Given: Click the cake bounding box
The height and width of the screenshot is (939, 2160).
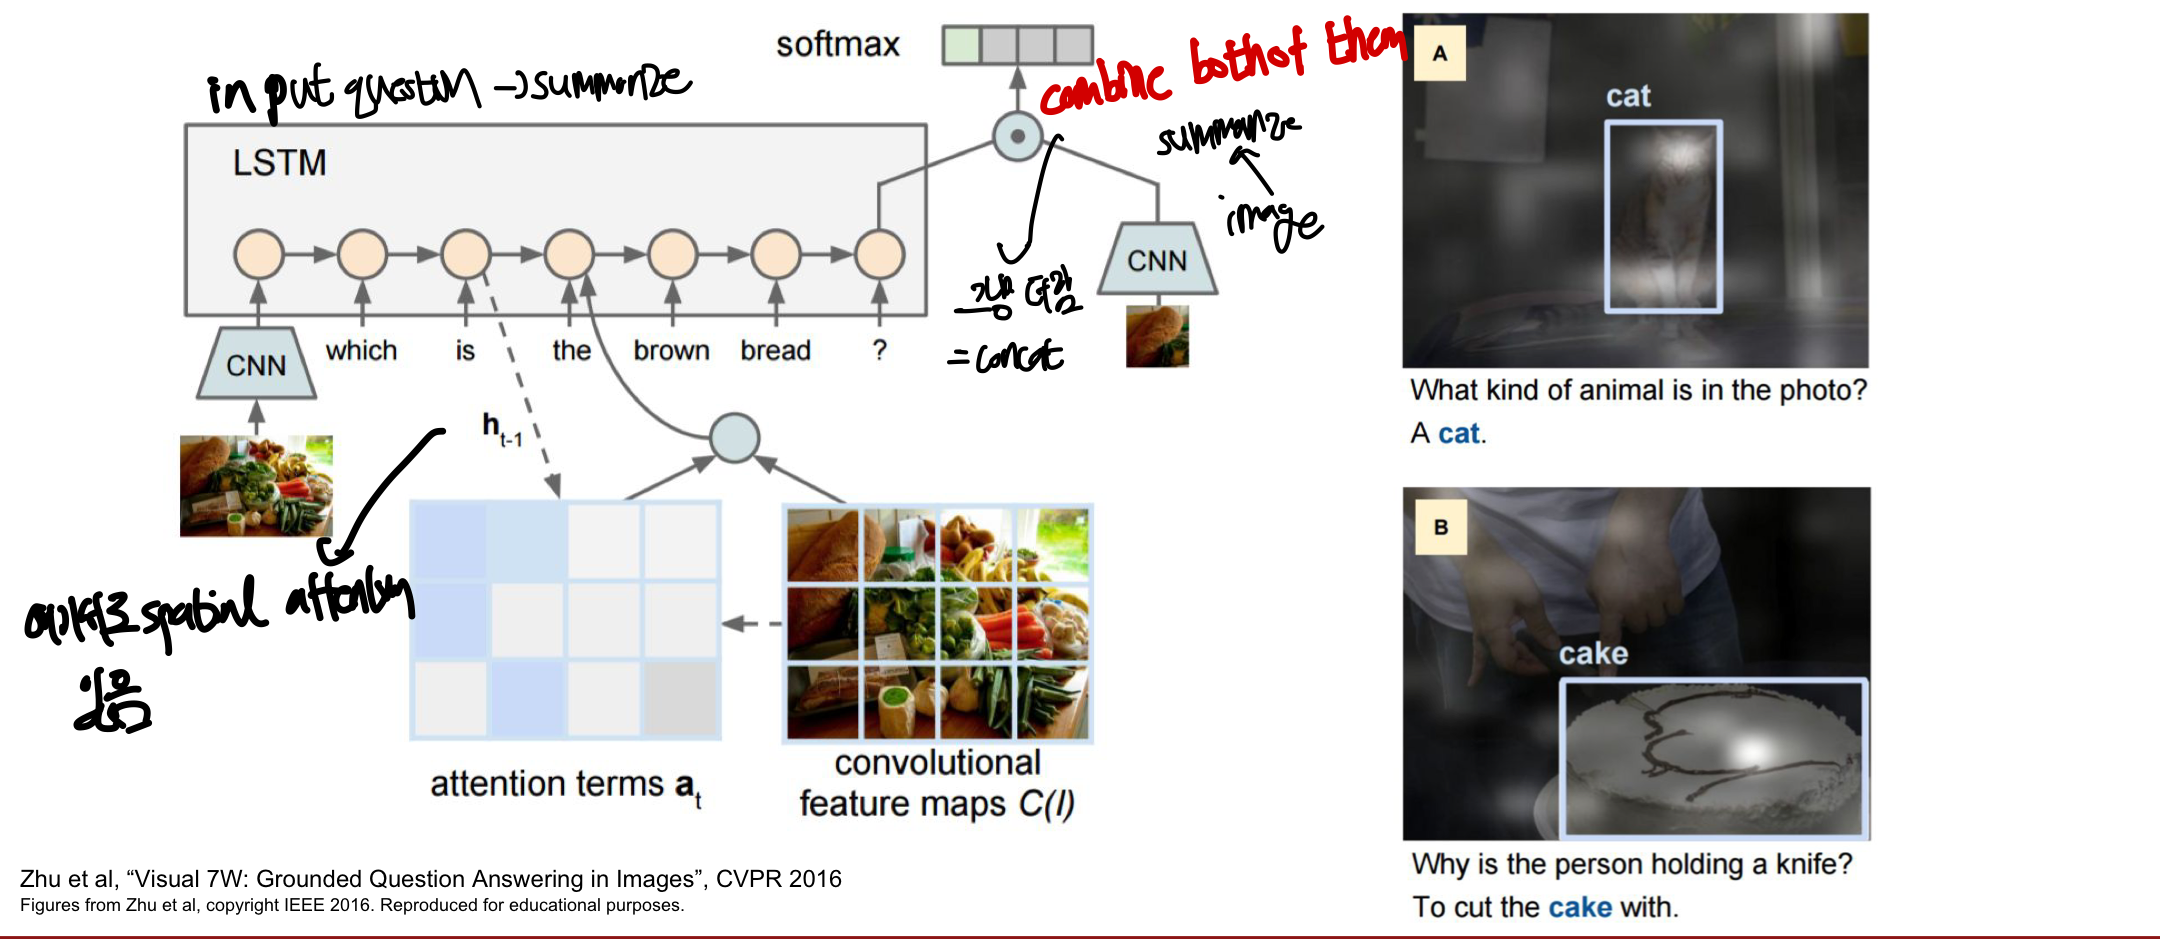Looking at the screenshot, I should pos(1714,758).
